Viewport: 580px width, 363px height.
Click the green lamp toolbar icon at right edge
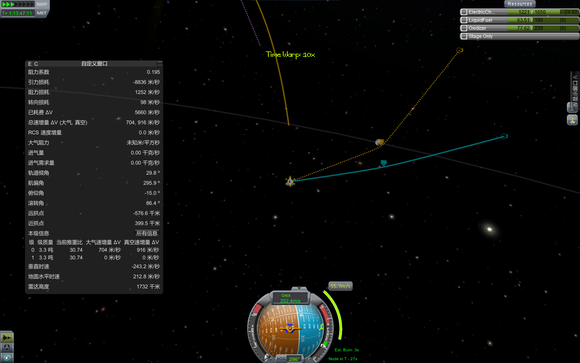point(573,120)
